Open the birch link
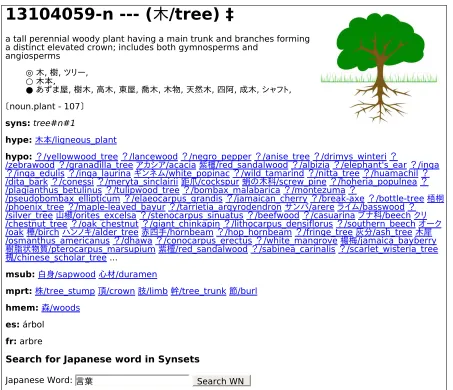This screenshot has height=390, width=453. pos(43,232)
